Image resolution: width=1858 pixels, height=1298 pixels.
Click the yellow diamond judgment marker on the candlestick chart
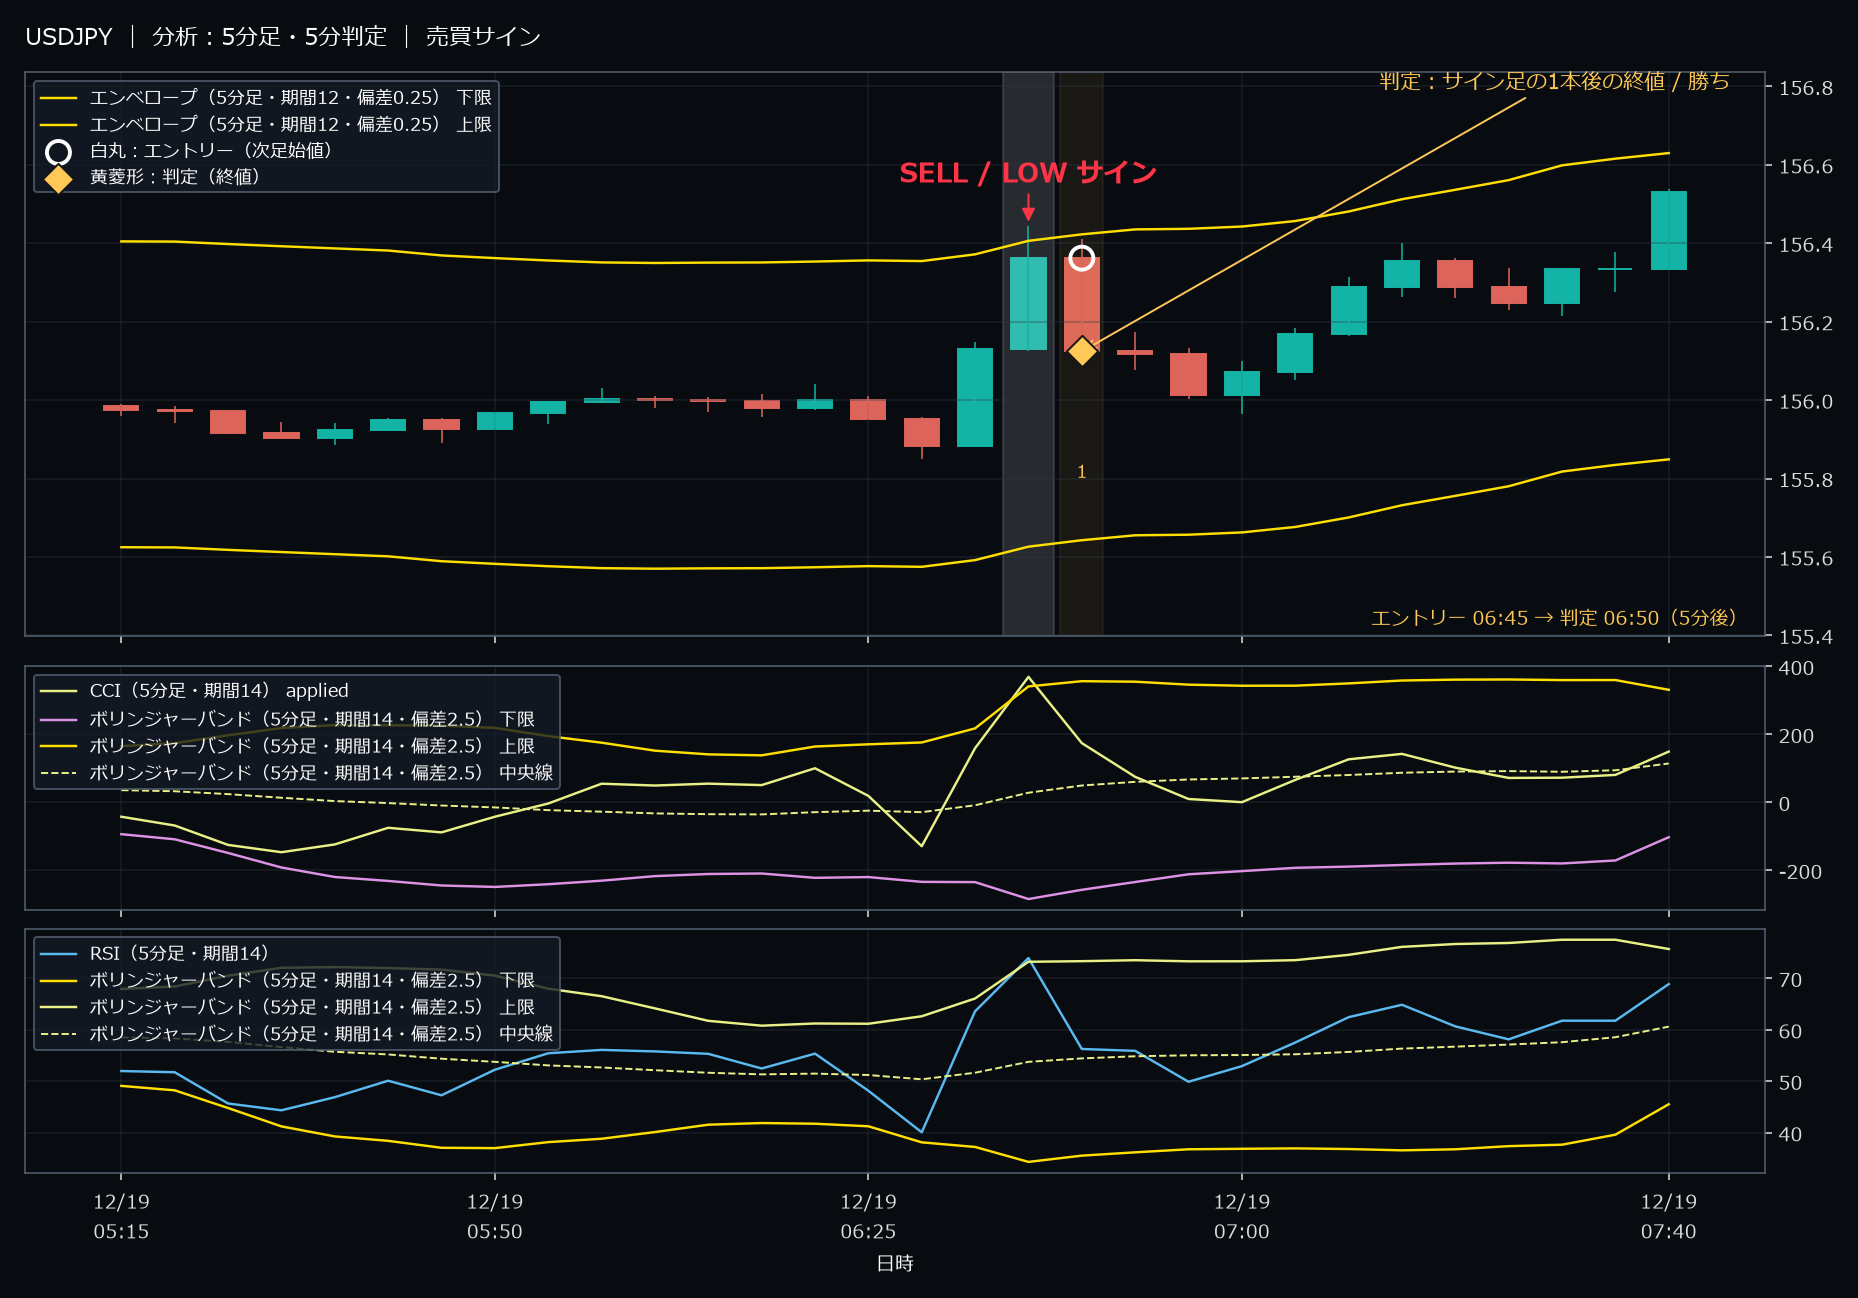1081,351
